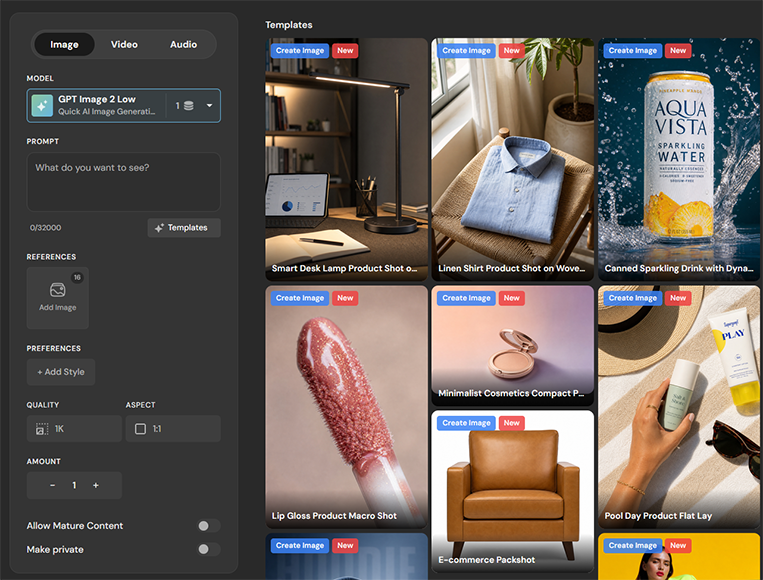Open Canned Sparkling Drink thumbnail
Screen dimensions: 763x580
click(679, 160)
